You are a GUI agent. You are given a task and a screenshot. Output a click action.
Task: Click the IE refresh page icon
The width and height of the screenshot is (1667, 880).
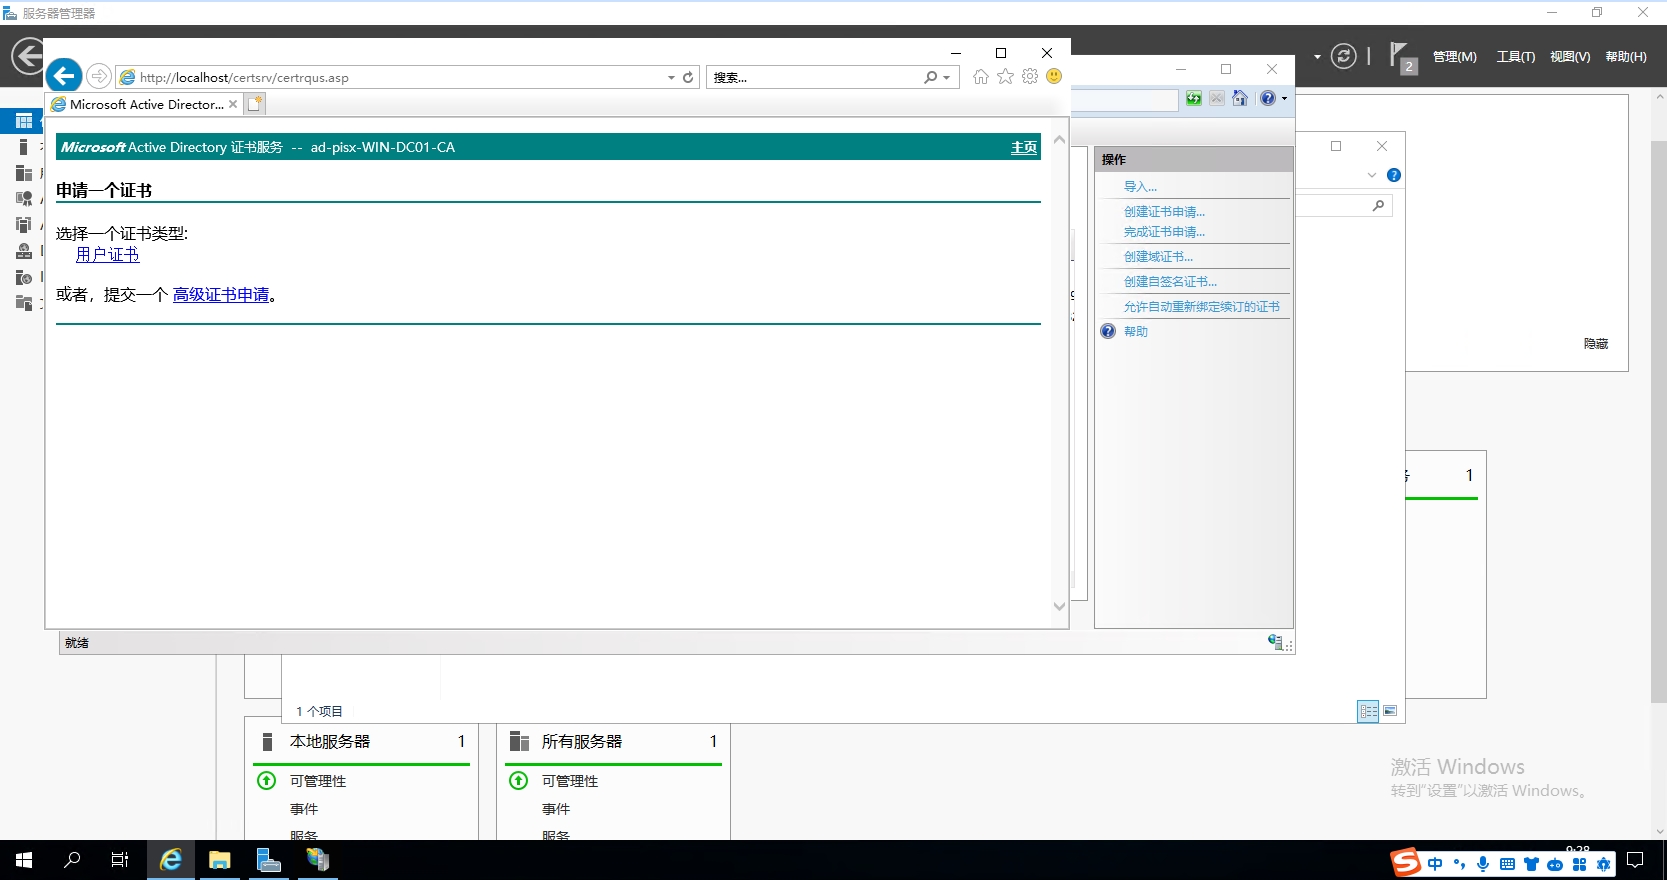(688, 77)
